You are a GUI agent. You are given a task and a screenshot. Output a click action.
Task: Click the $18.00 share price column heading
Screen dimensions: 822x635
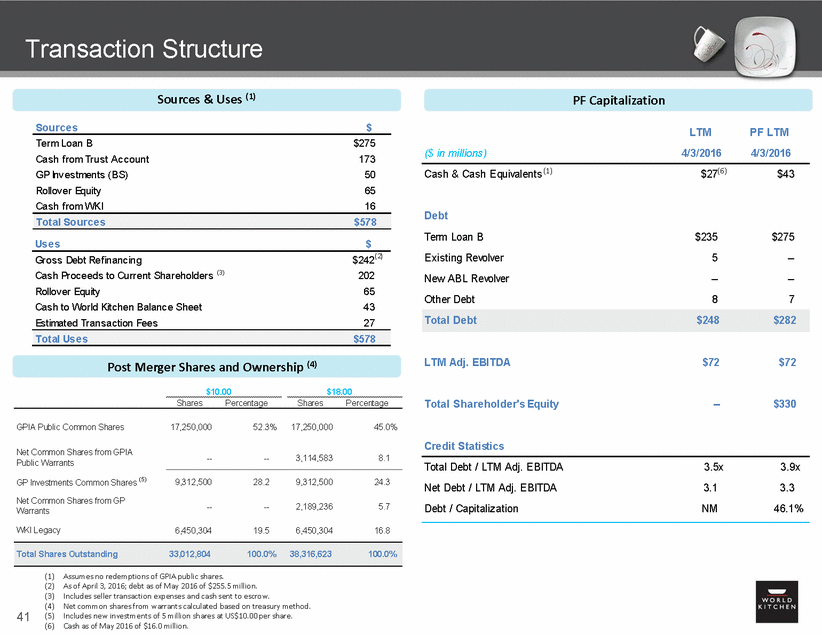[342, 392]
